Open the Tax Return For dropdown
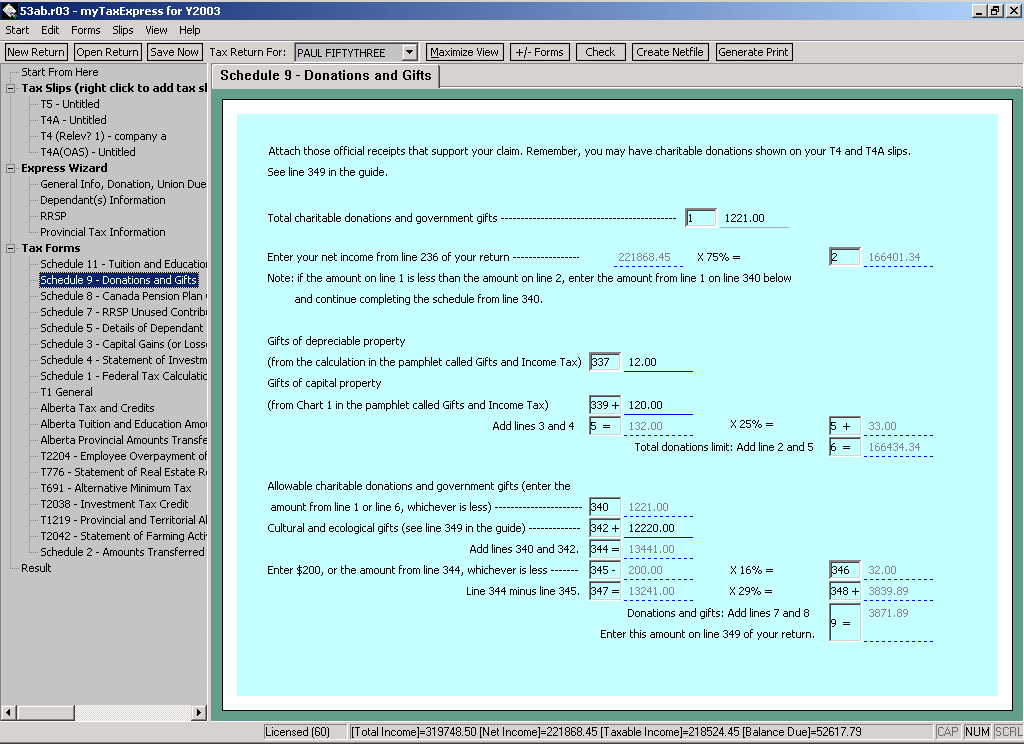This screenshot has width=1024, height=744. pos(409,52)
